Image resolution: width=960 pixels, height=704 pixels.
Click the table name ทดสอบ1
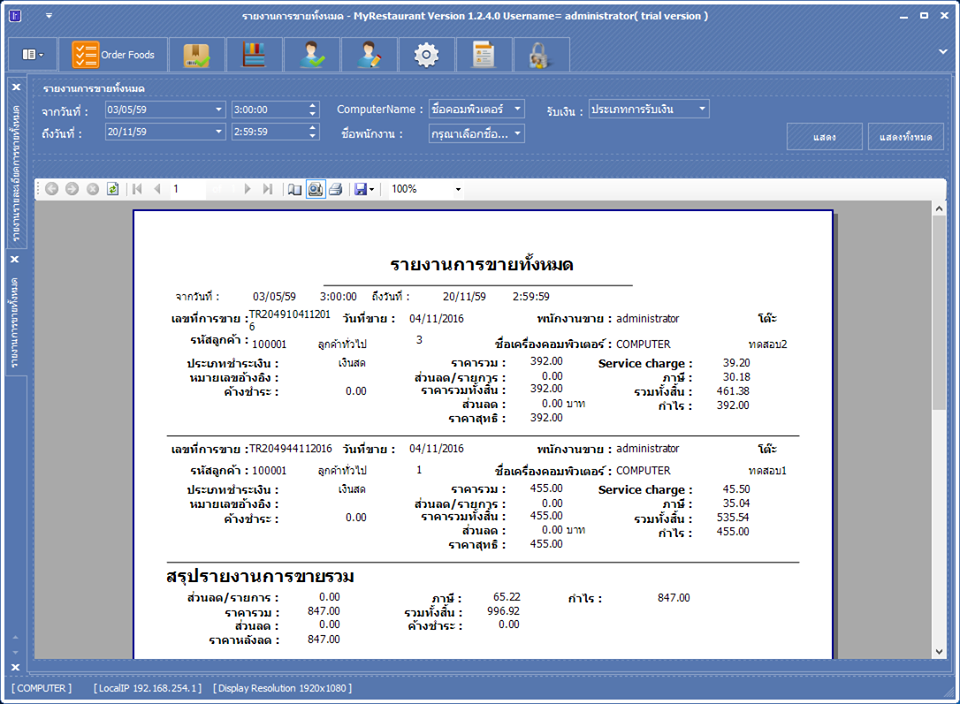[767, 471]
